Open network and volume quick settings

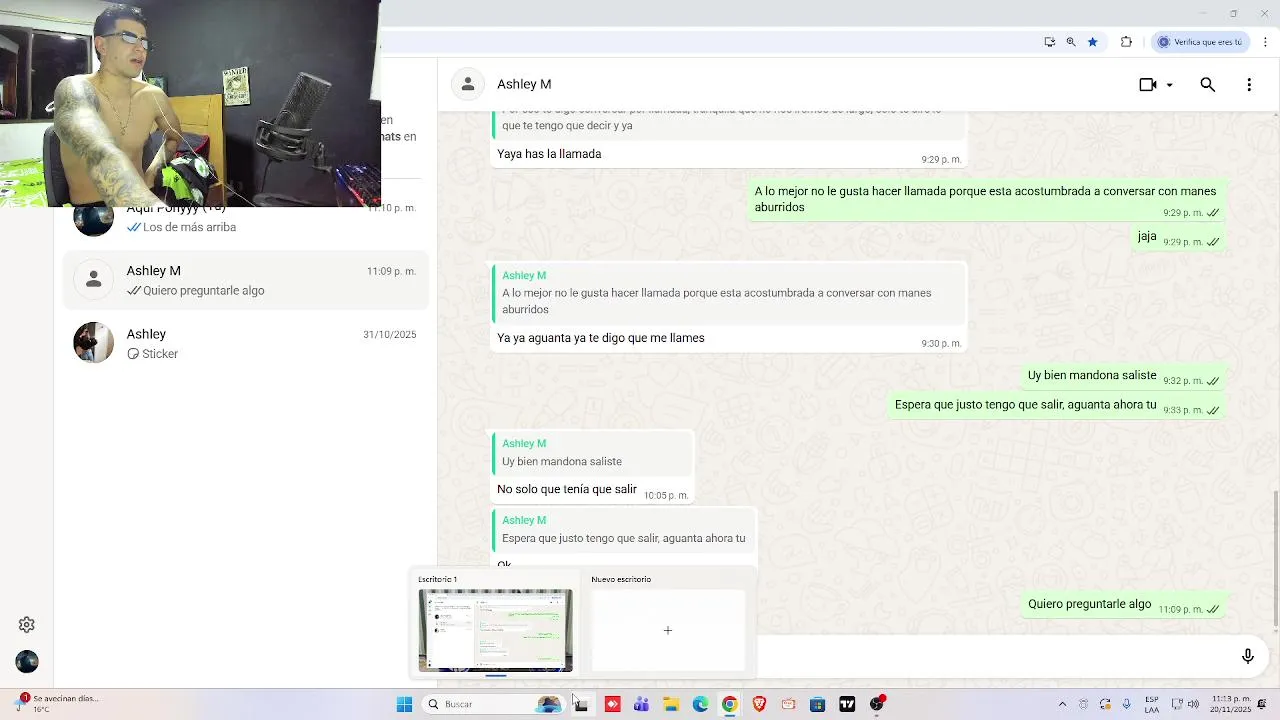[1184, 704]
